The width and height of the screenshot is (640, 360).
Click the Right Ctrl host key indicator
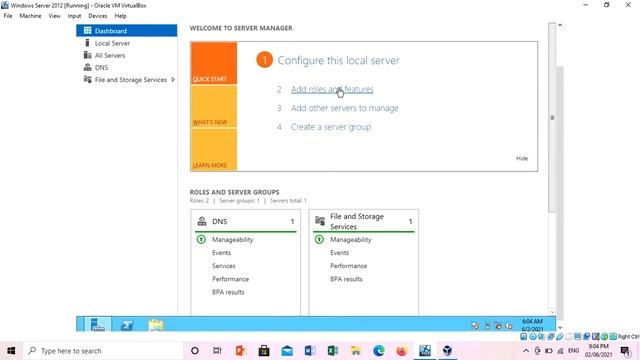629,336
